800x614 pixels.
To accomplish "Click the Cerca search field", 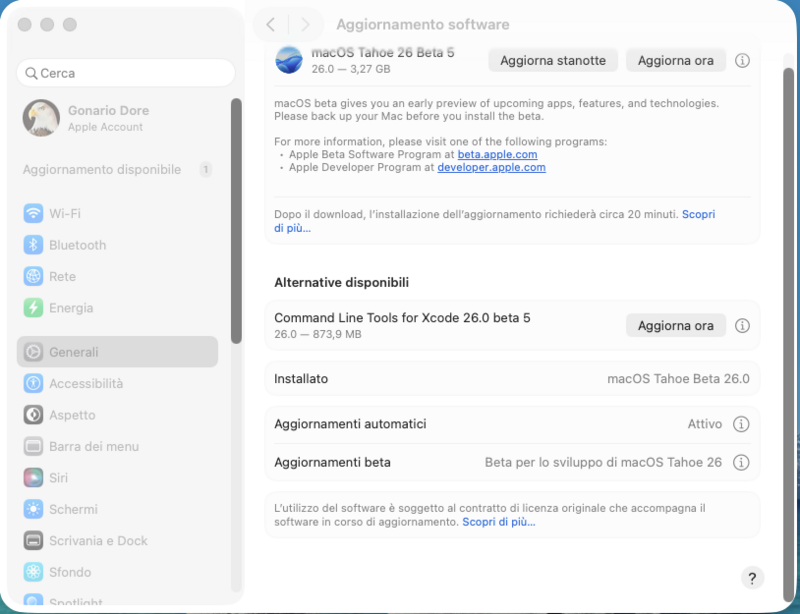I will (126, 73).
